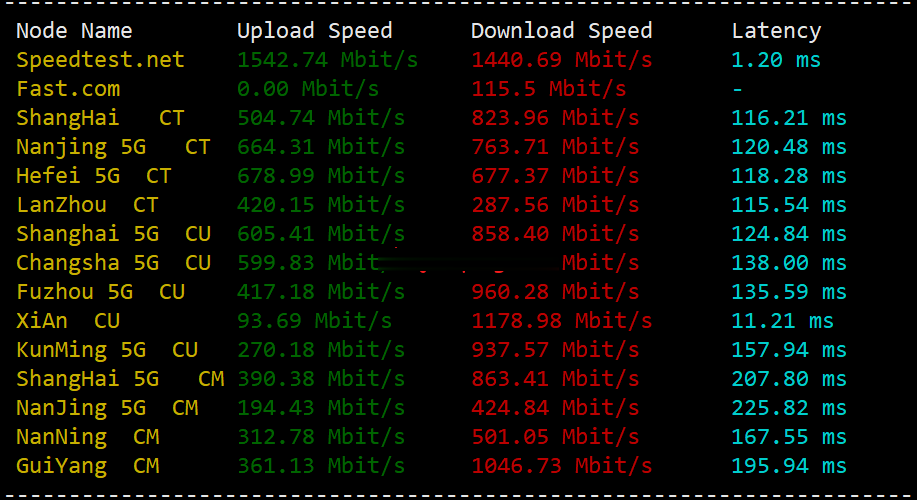
Task: Select the ShangHai CT node row name
Action: 101,118
